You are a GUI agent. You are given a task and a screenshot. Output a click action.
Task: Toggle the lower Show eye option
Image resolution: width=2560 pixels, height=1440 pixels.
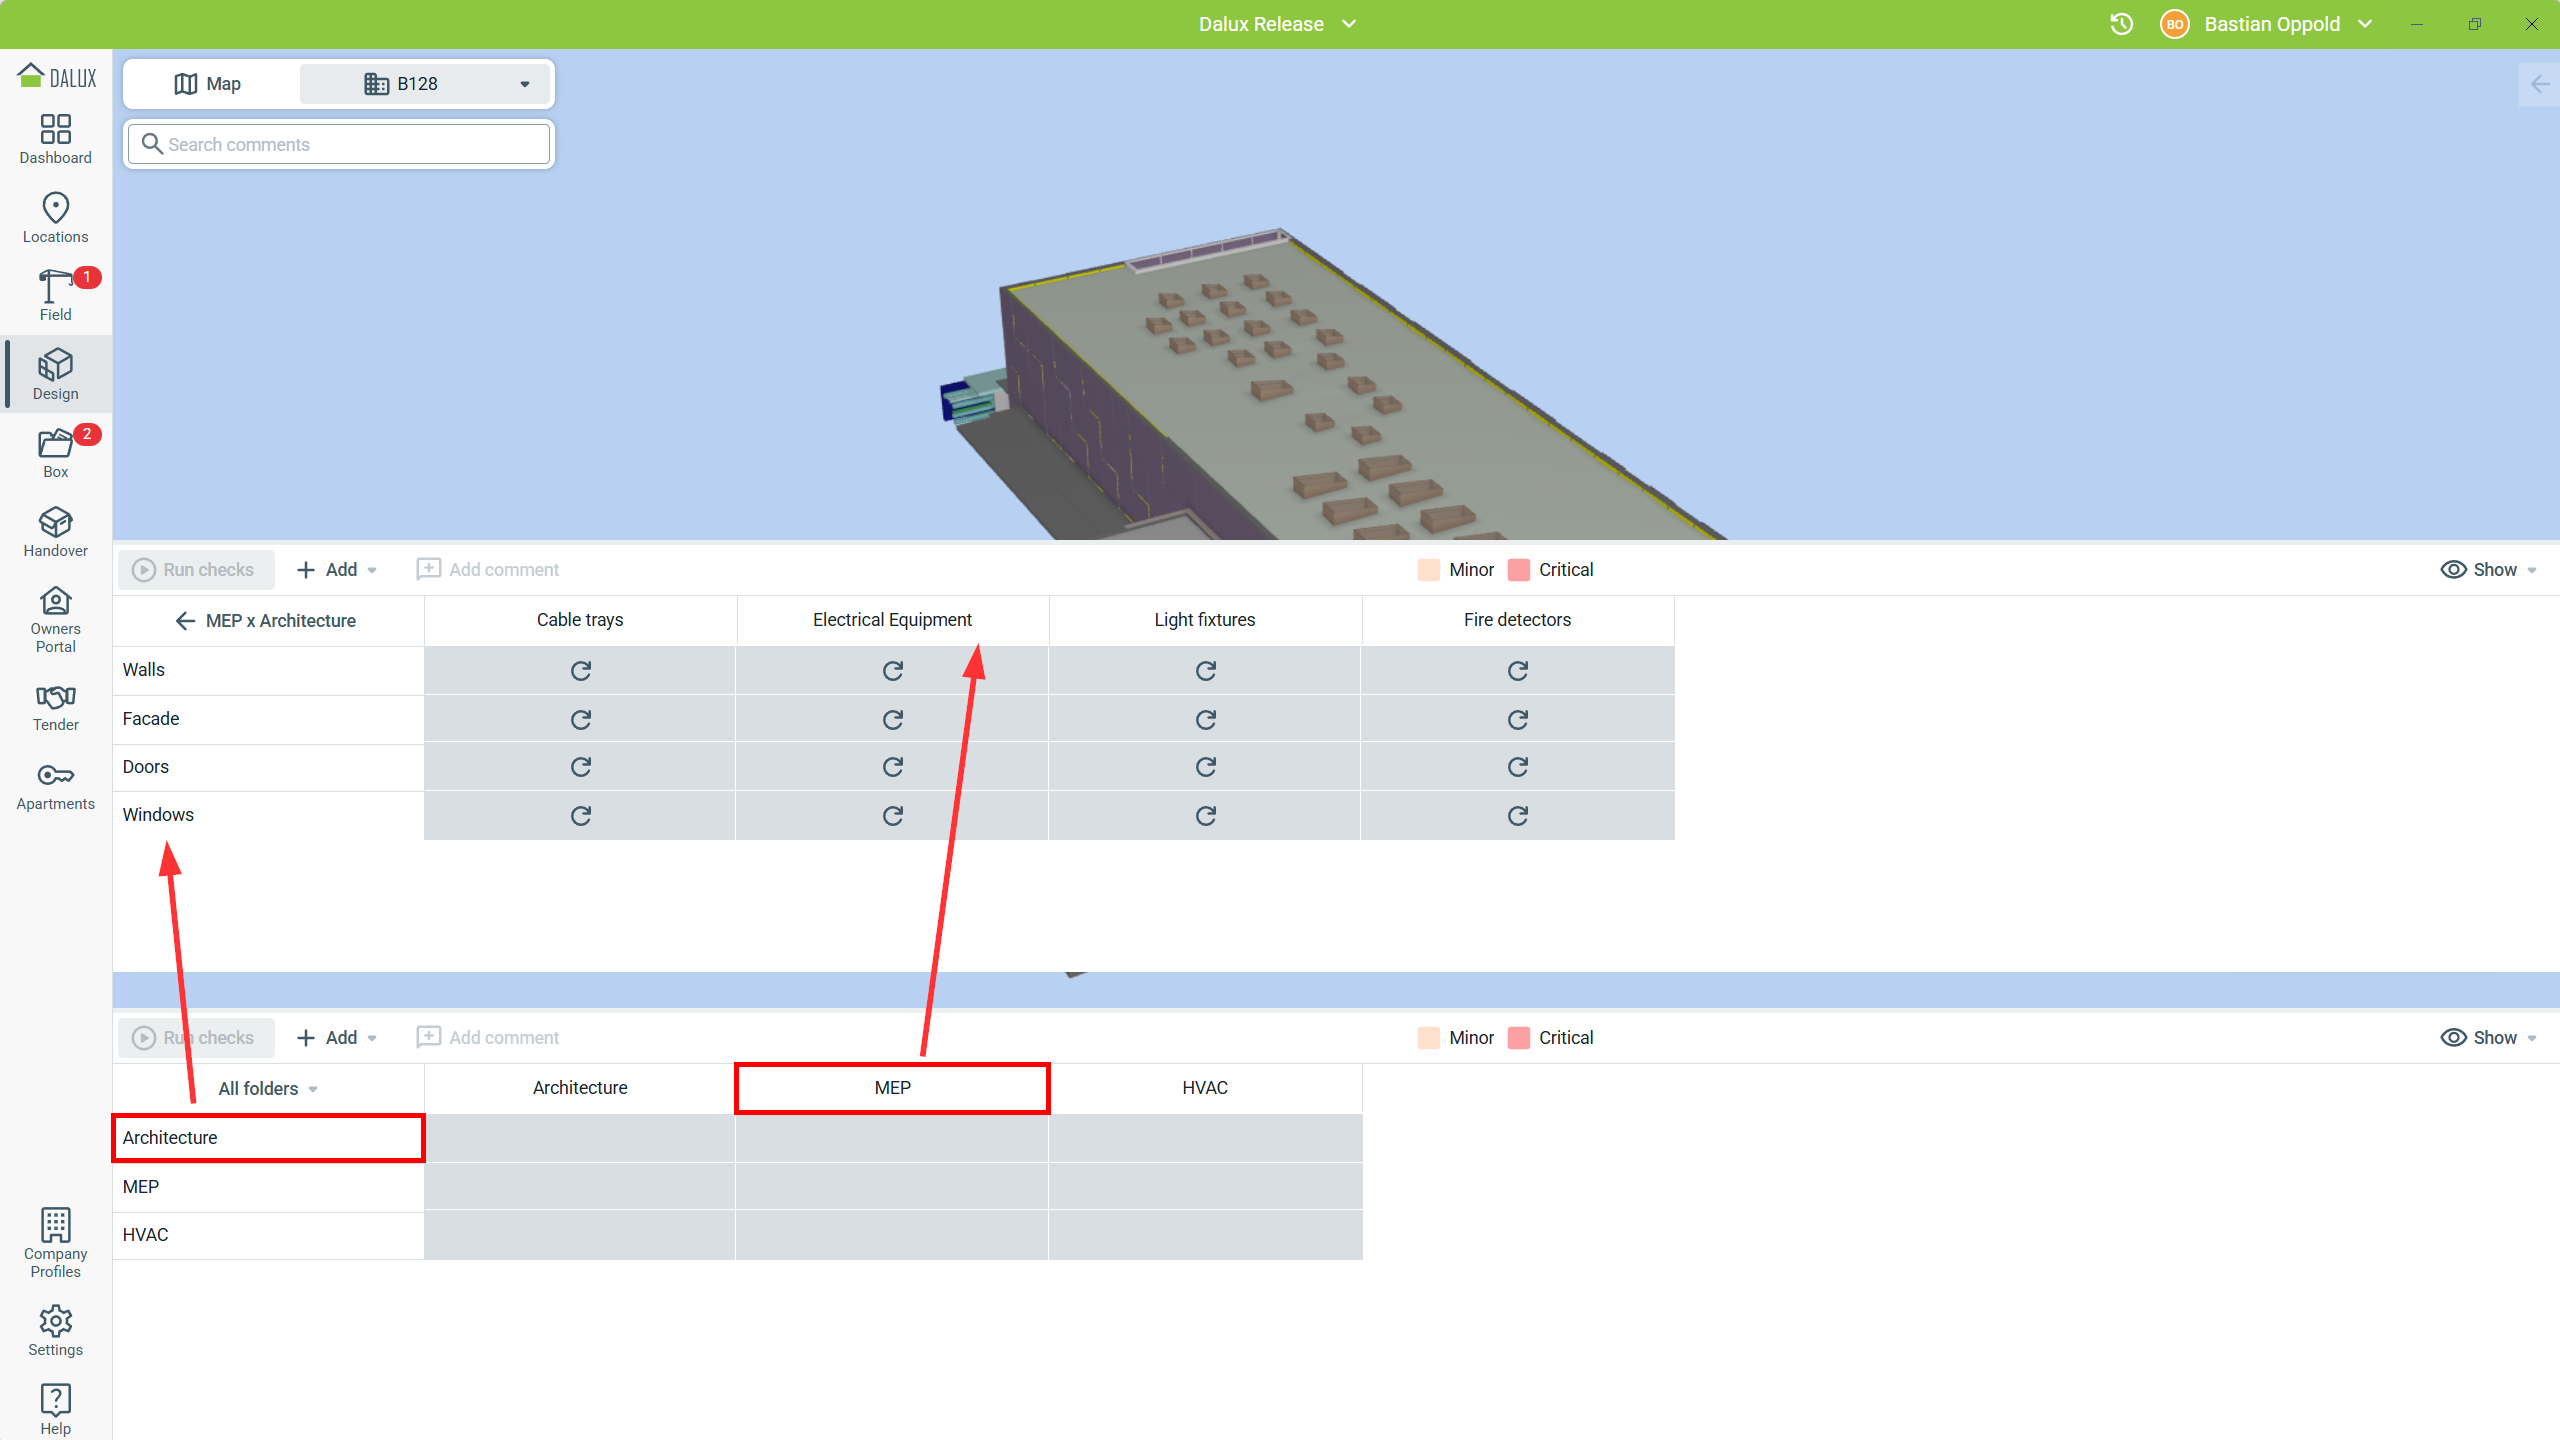pos(2487,1037)
